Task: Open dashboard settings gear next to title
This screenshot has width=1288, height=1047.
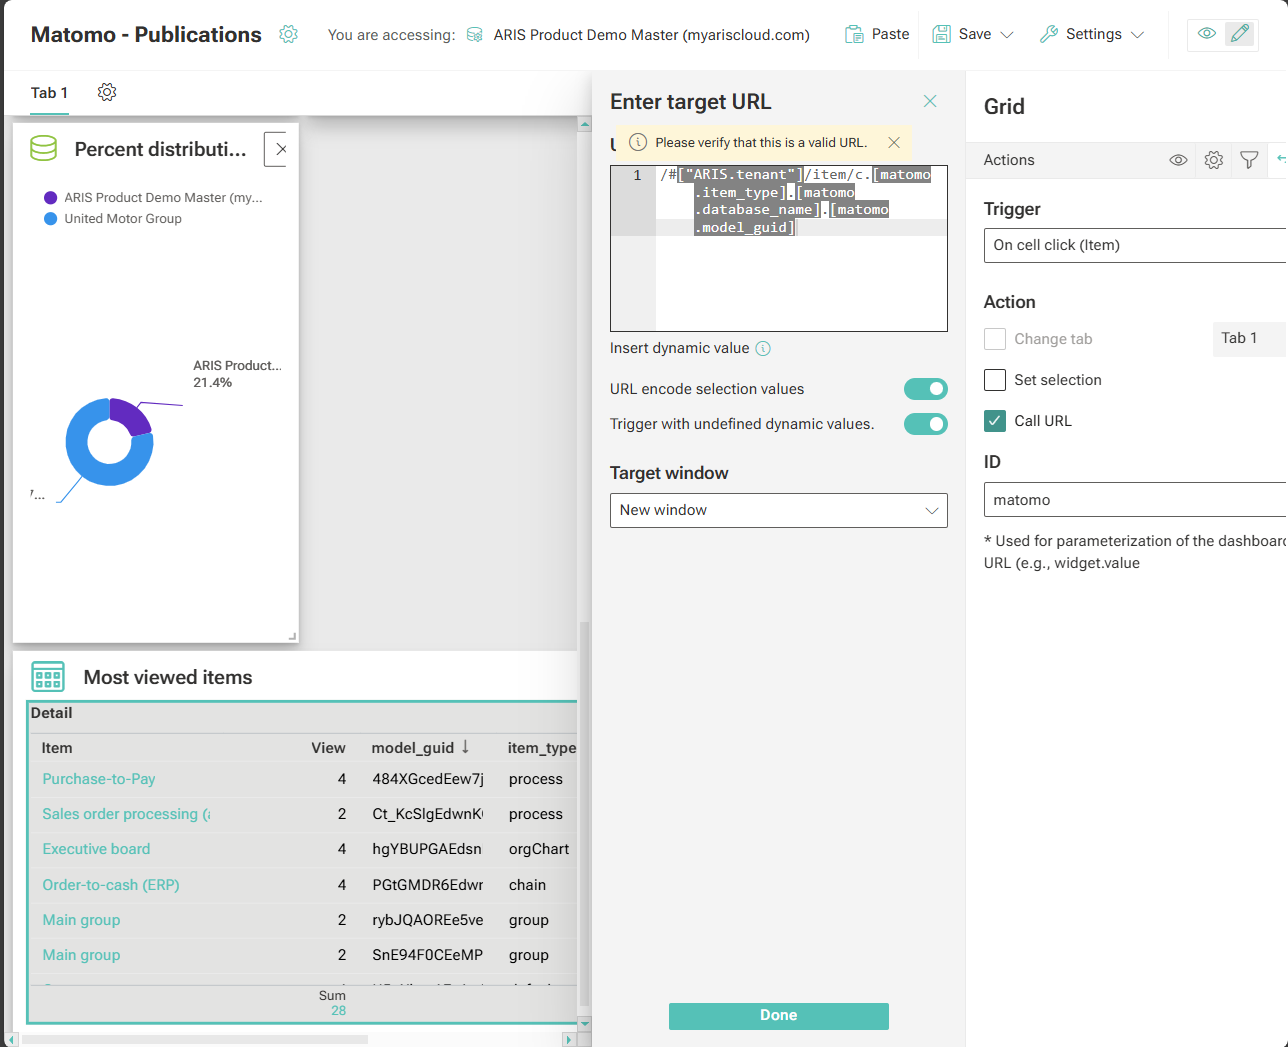Action: (288, 34)
